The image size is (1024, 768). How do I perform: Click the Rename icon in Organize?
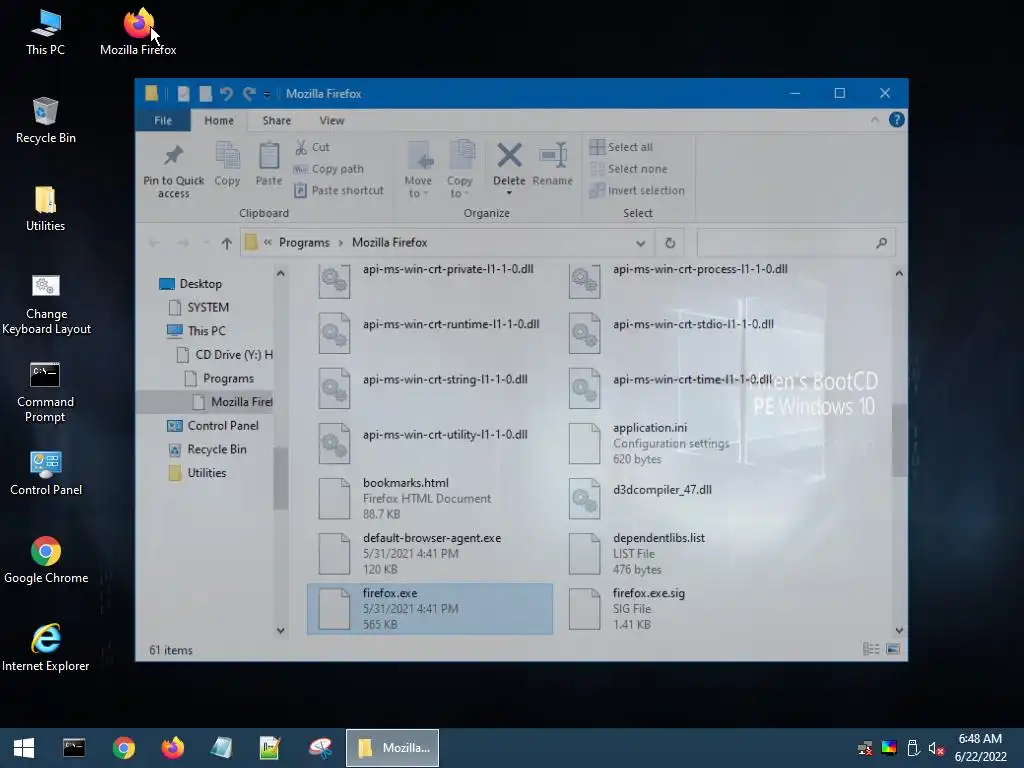pyautogui.click(x=552, y=156)
